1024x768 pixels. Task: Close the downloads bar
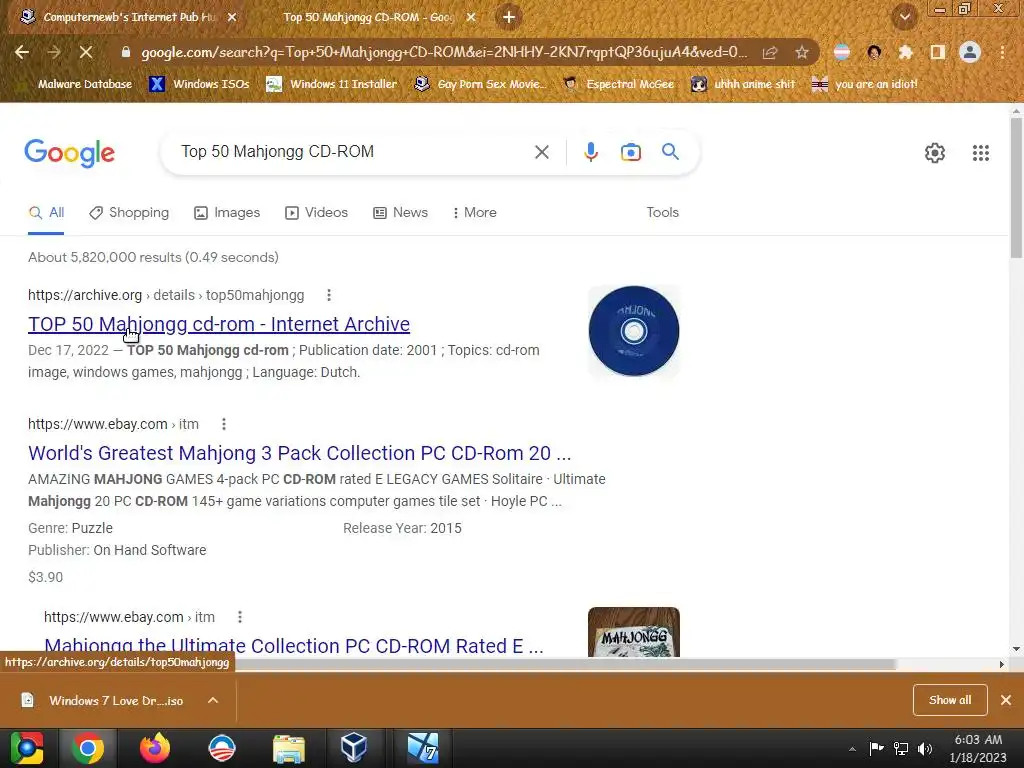coord(1006,700)
